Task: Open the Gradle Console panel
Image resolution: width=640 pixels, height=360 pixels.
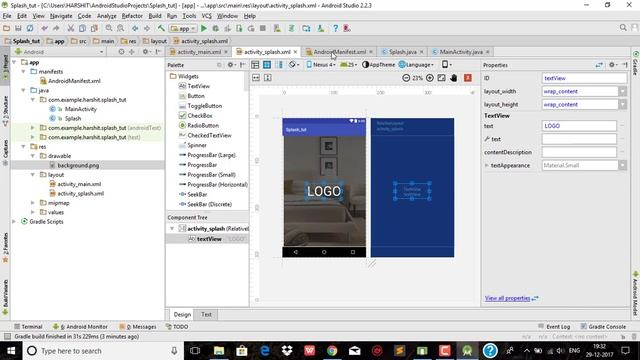Action: [603, 327]
